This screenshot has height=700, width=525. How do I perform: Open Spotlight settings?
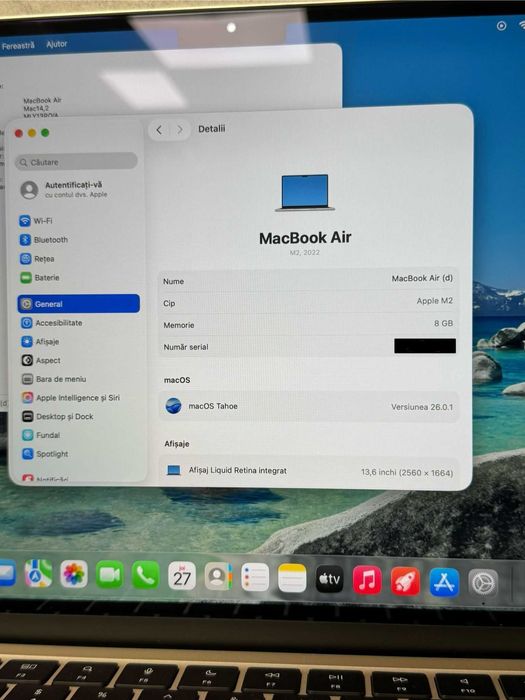(x=46, y=454)
